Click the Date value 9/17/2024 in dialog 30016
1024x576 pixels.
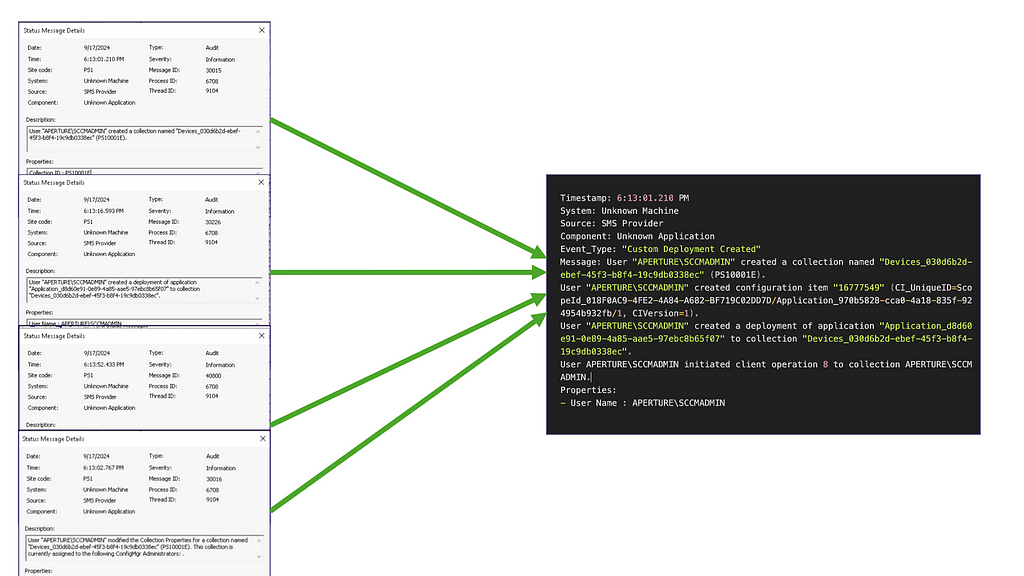point(96,456)
